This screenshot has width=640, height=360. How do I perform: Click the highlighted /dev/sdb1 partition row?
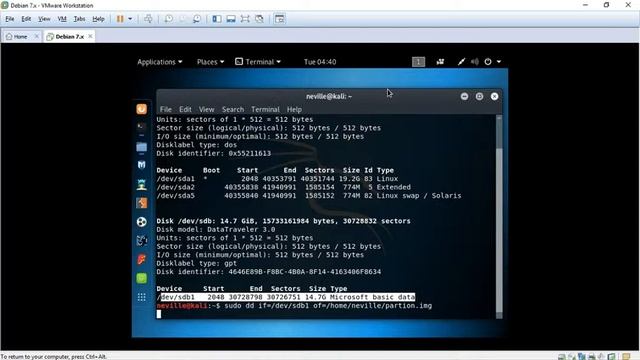[286, 297]
